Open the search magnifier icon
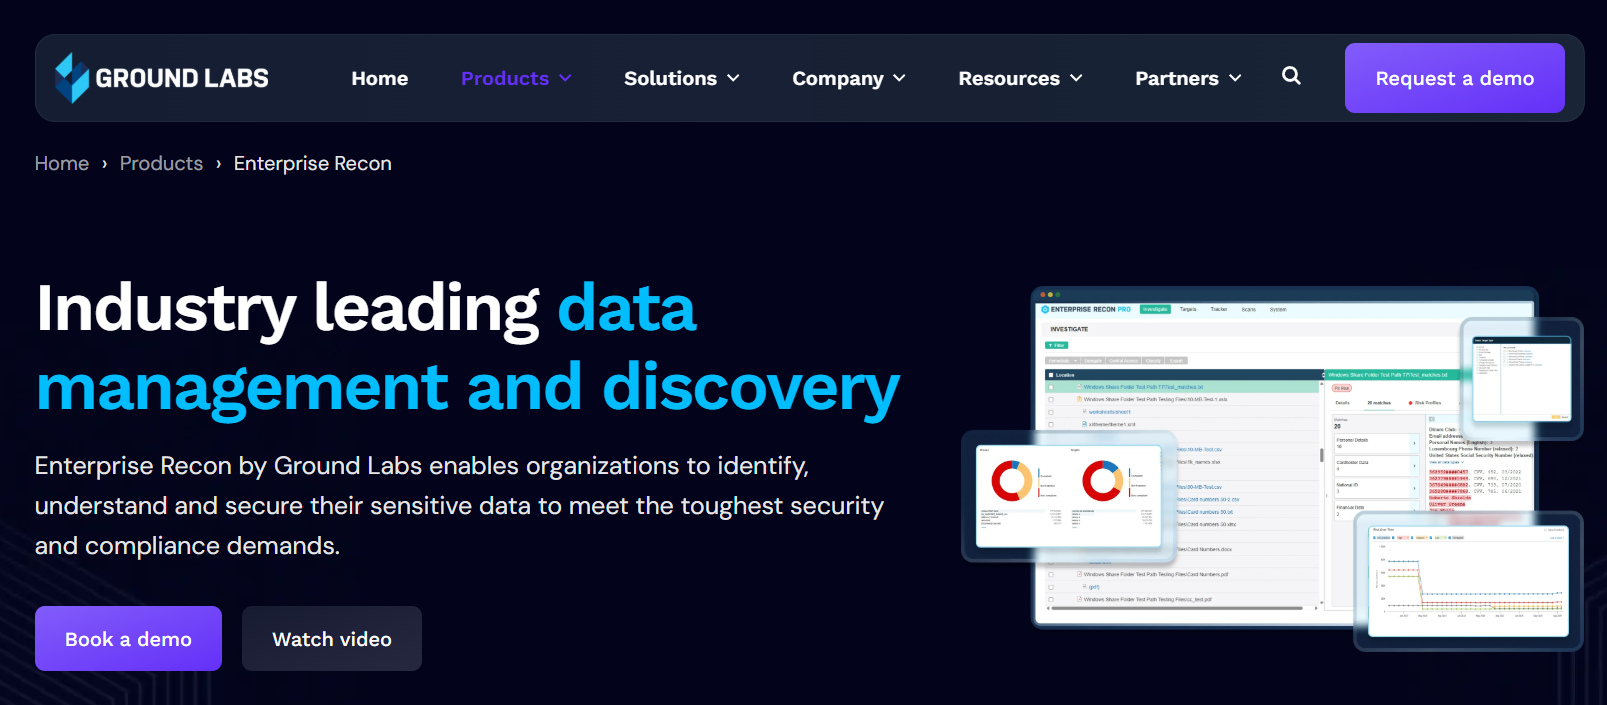The height and width of the screenshot is (705, 1607). click(1291, 76)
